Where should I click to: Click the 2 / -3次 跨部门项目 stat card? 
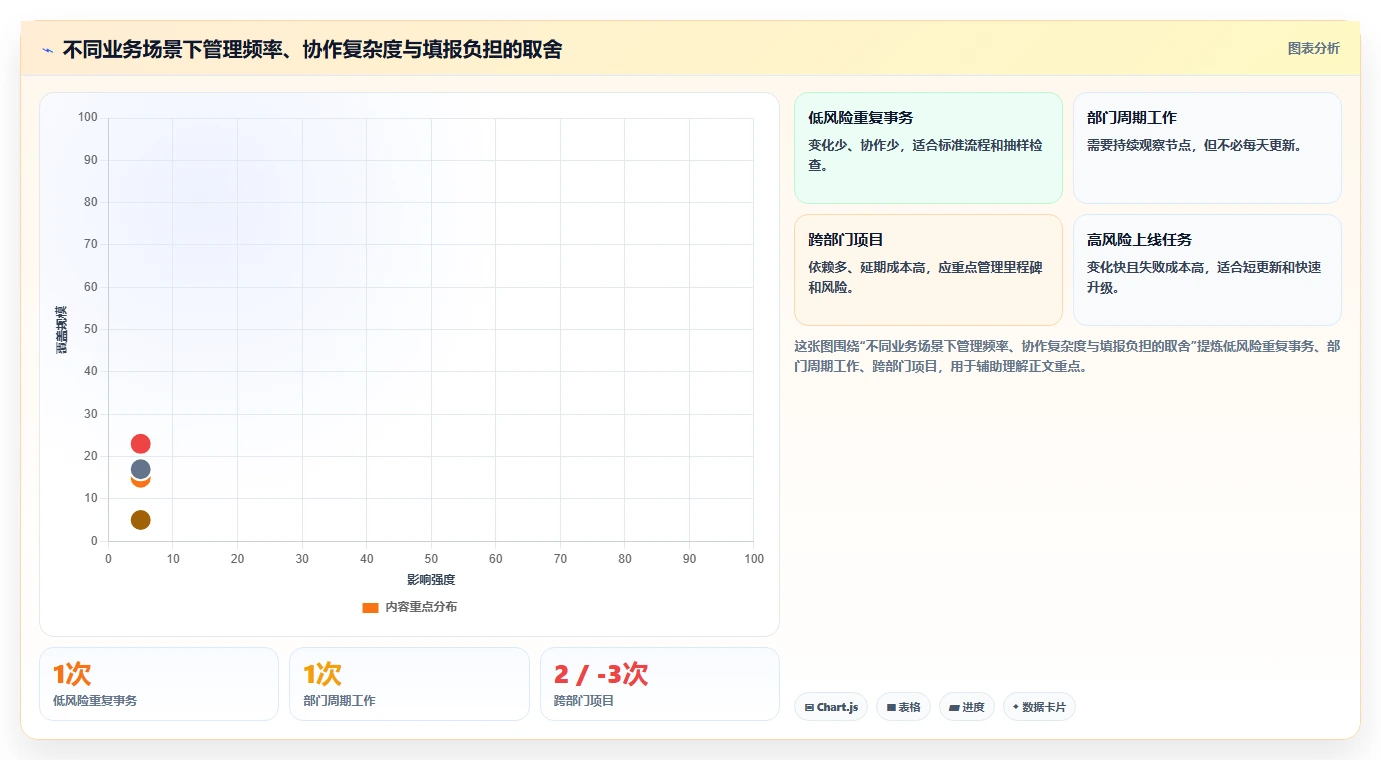660,684
